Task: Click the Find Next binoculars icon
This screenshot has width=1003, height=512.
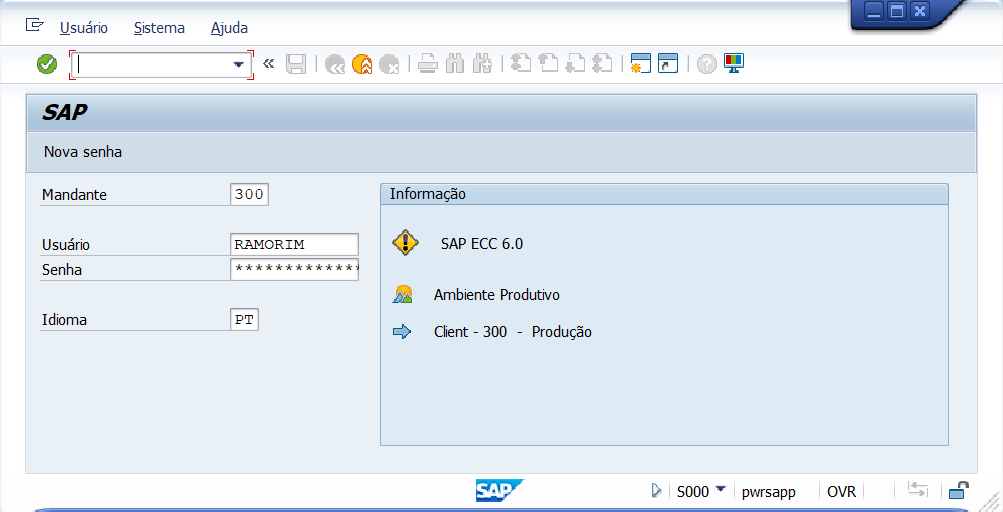Action: tap(482, 63)
